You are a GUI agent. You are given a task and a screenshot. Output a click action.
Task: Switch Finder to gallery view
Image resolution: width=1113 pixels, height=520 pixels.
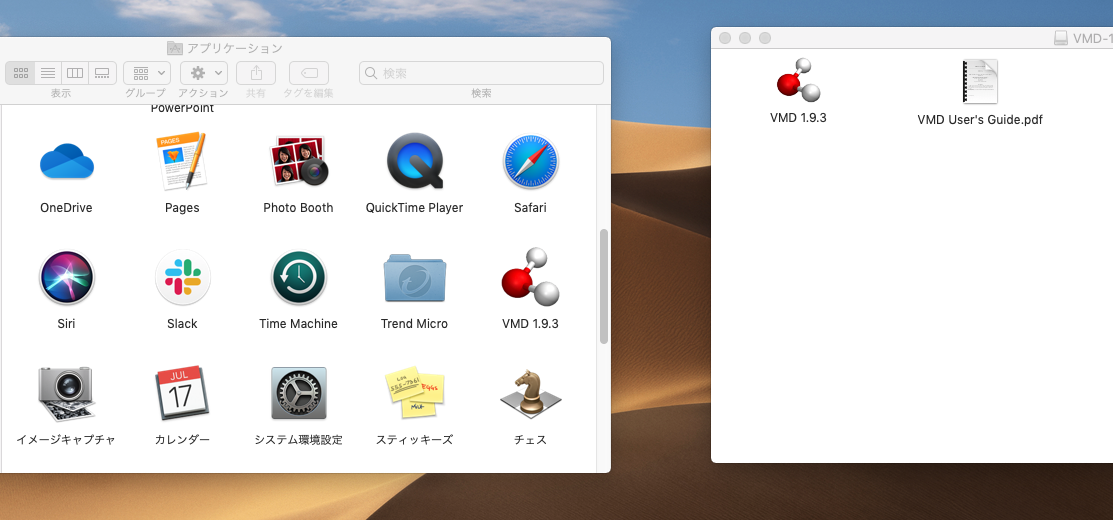pos(102,72)
